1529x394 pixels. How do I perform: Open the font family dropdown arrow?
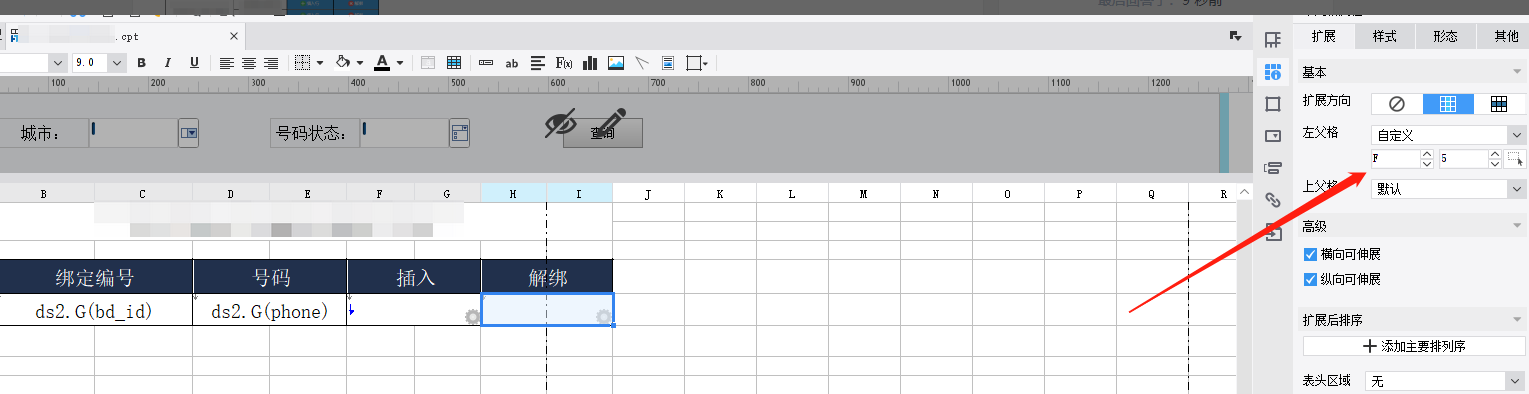pos(57,63)
